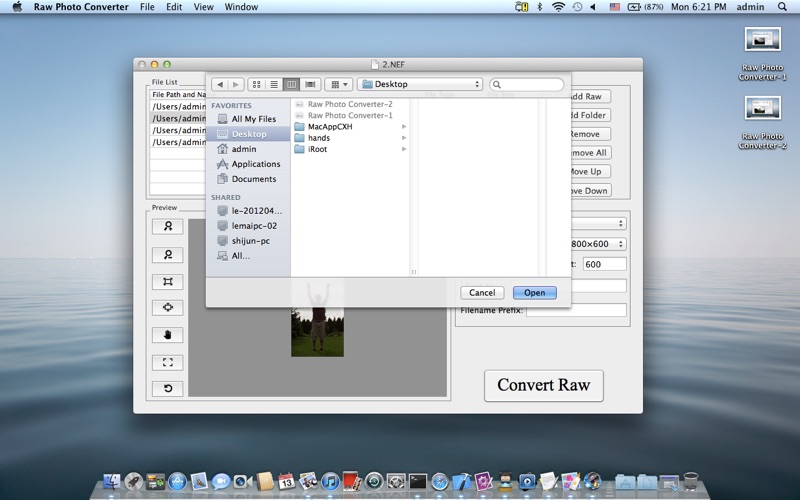Open the 800×600 size dropdown
This screenshot has height=500, width=800.
point(598,244)
